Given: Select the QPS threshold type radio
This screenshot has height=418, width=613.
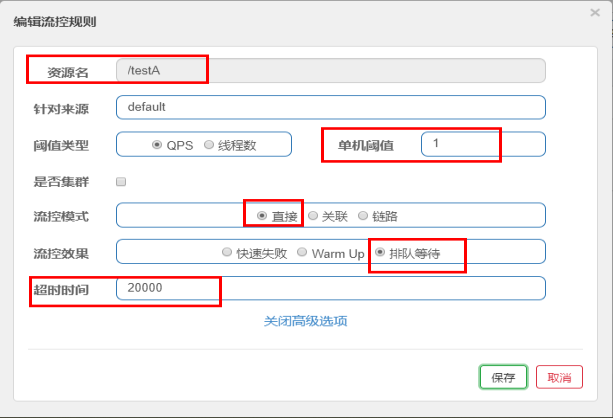Looking at the screenshot, I should 157,145.
